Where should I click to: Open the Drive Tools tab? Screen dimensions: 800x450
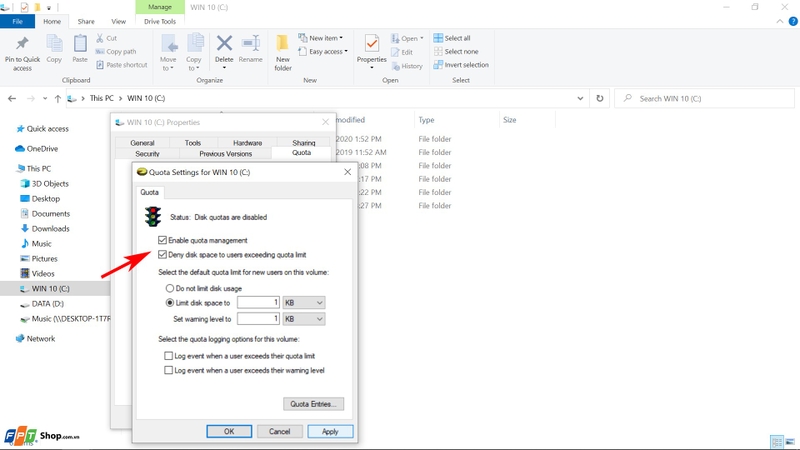[160, 21]
